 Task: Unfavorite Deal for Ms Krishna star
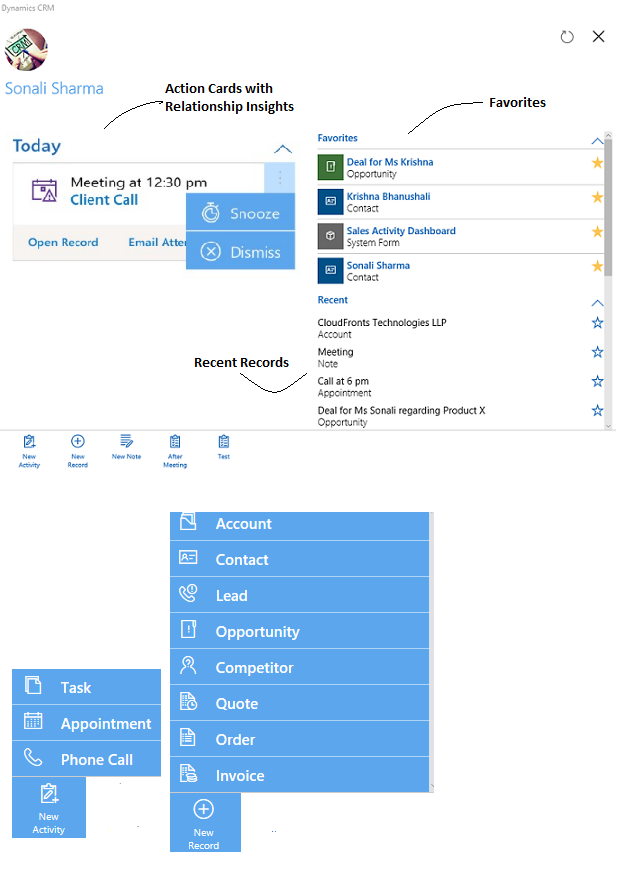pyautogui.click(x=597, y=163)
